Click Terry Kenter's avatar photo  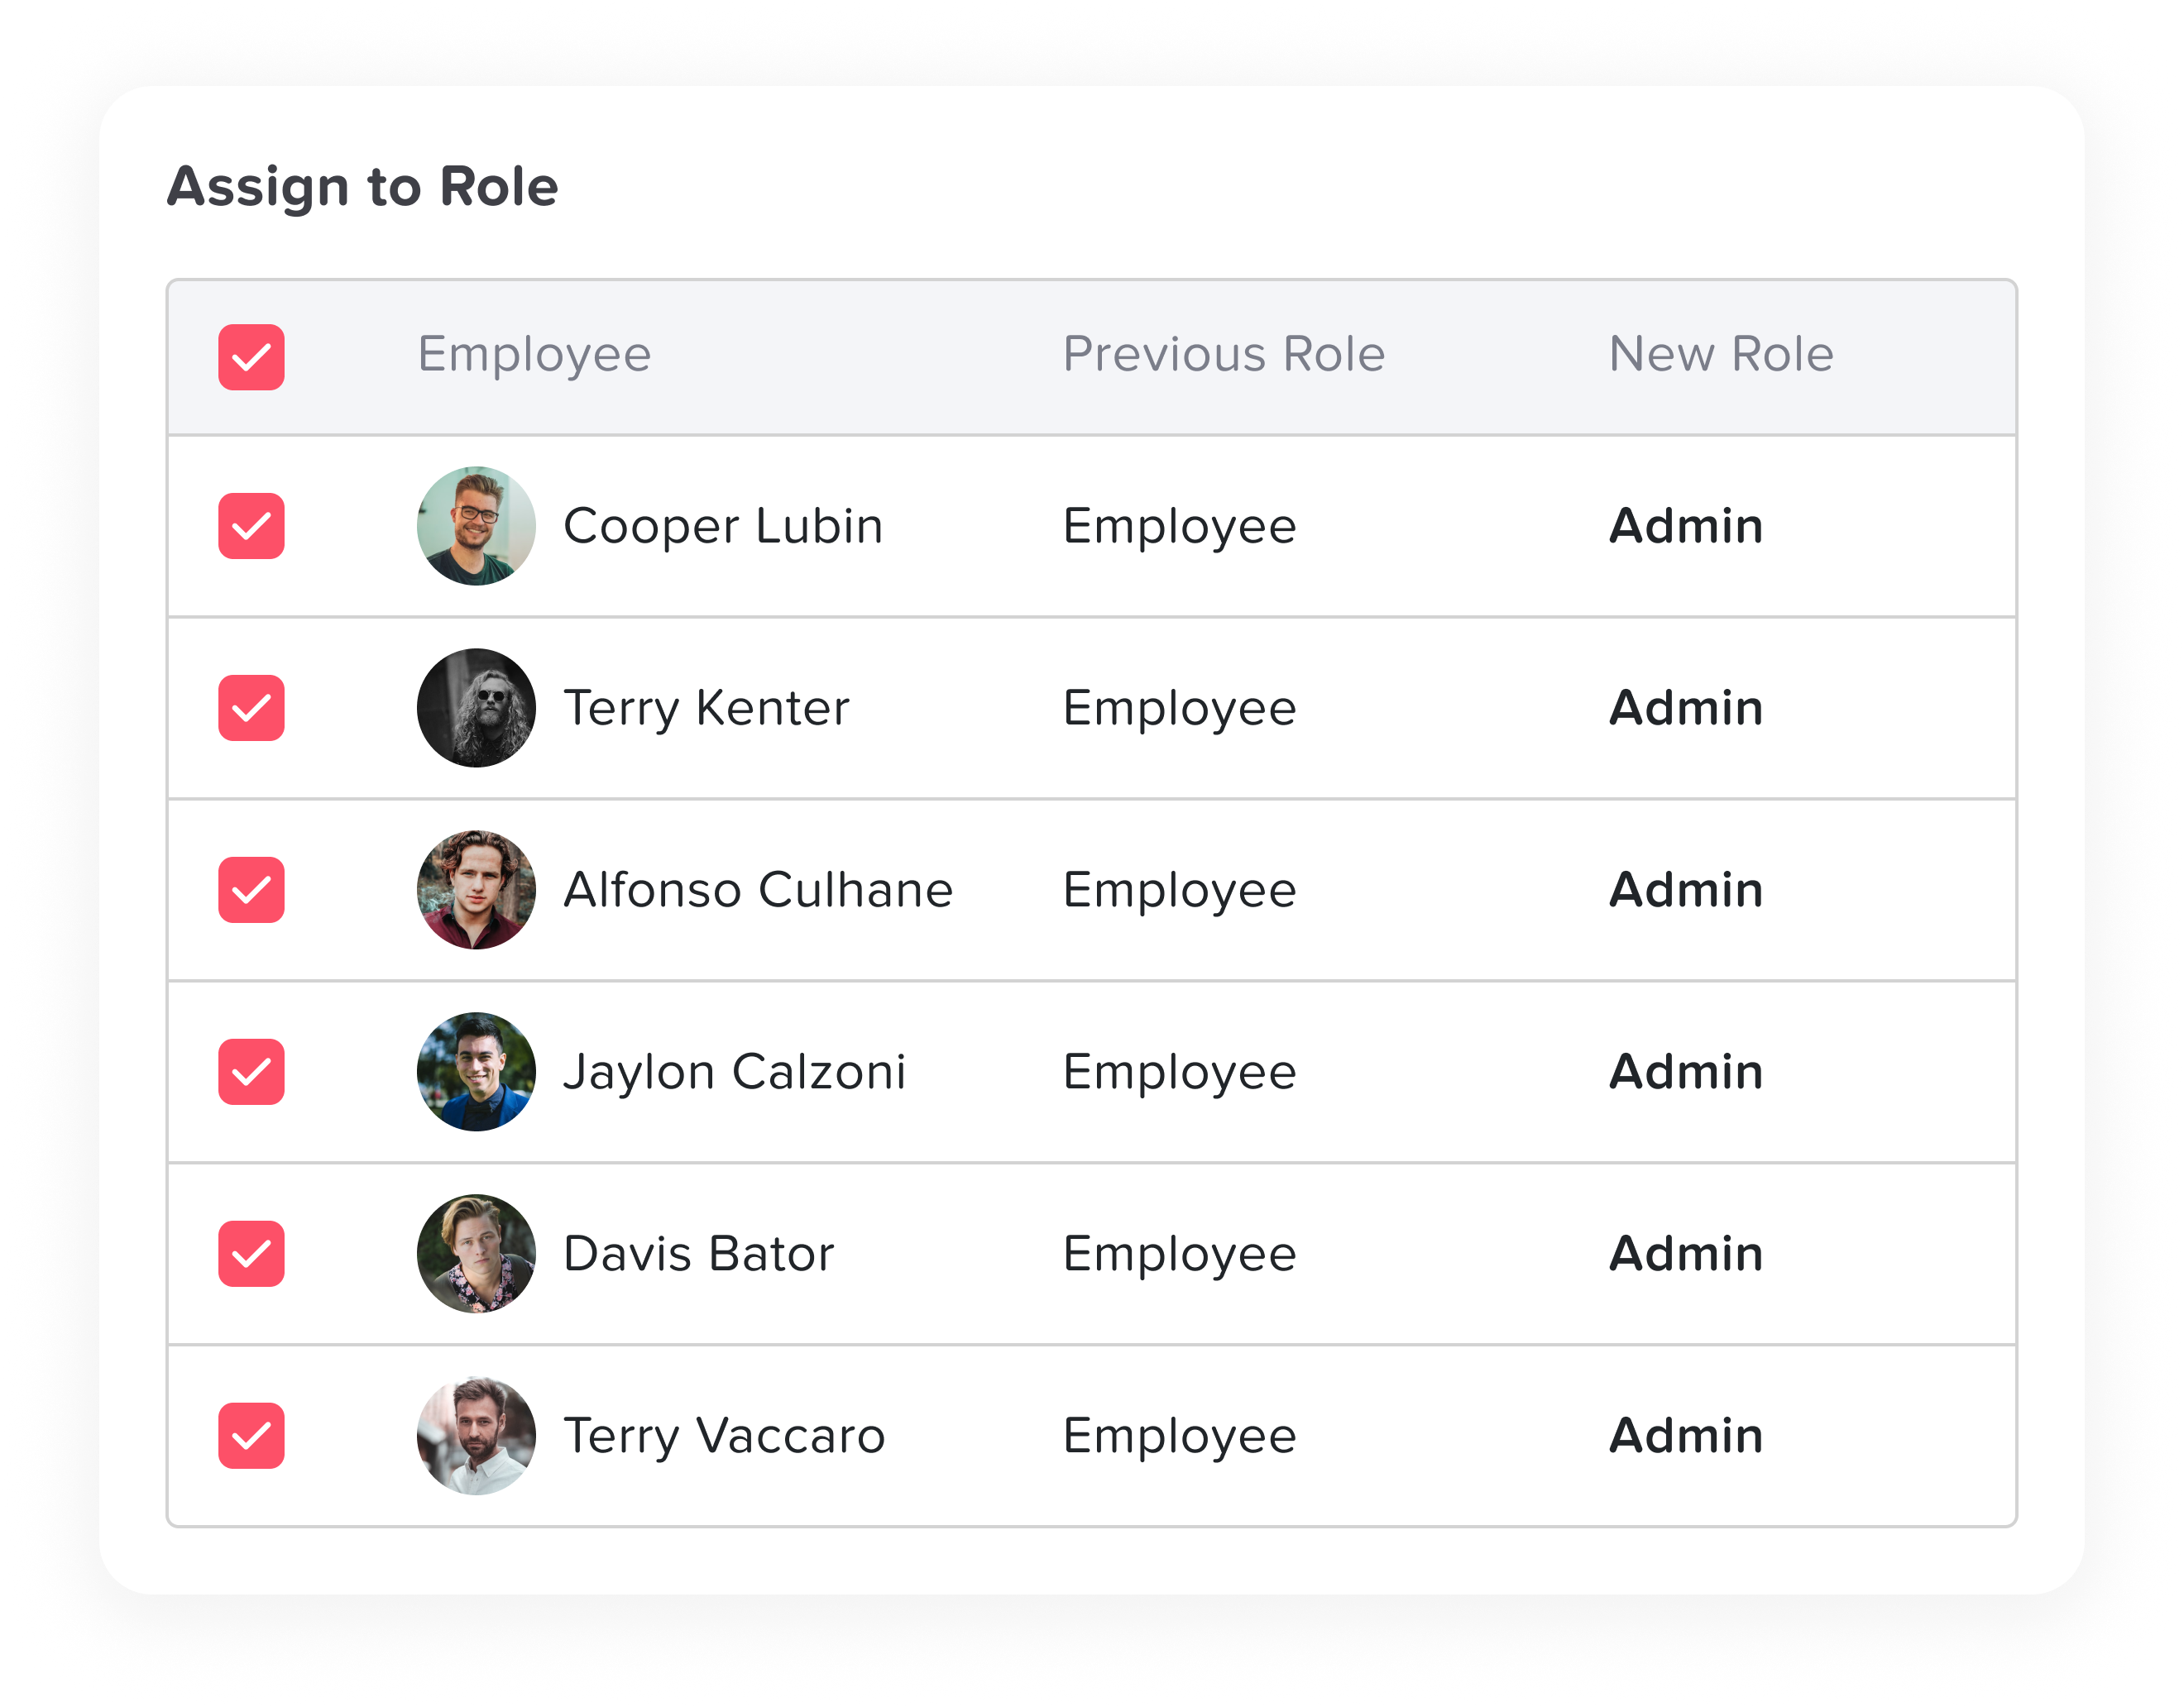click(476, 708)
